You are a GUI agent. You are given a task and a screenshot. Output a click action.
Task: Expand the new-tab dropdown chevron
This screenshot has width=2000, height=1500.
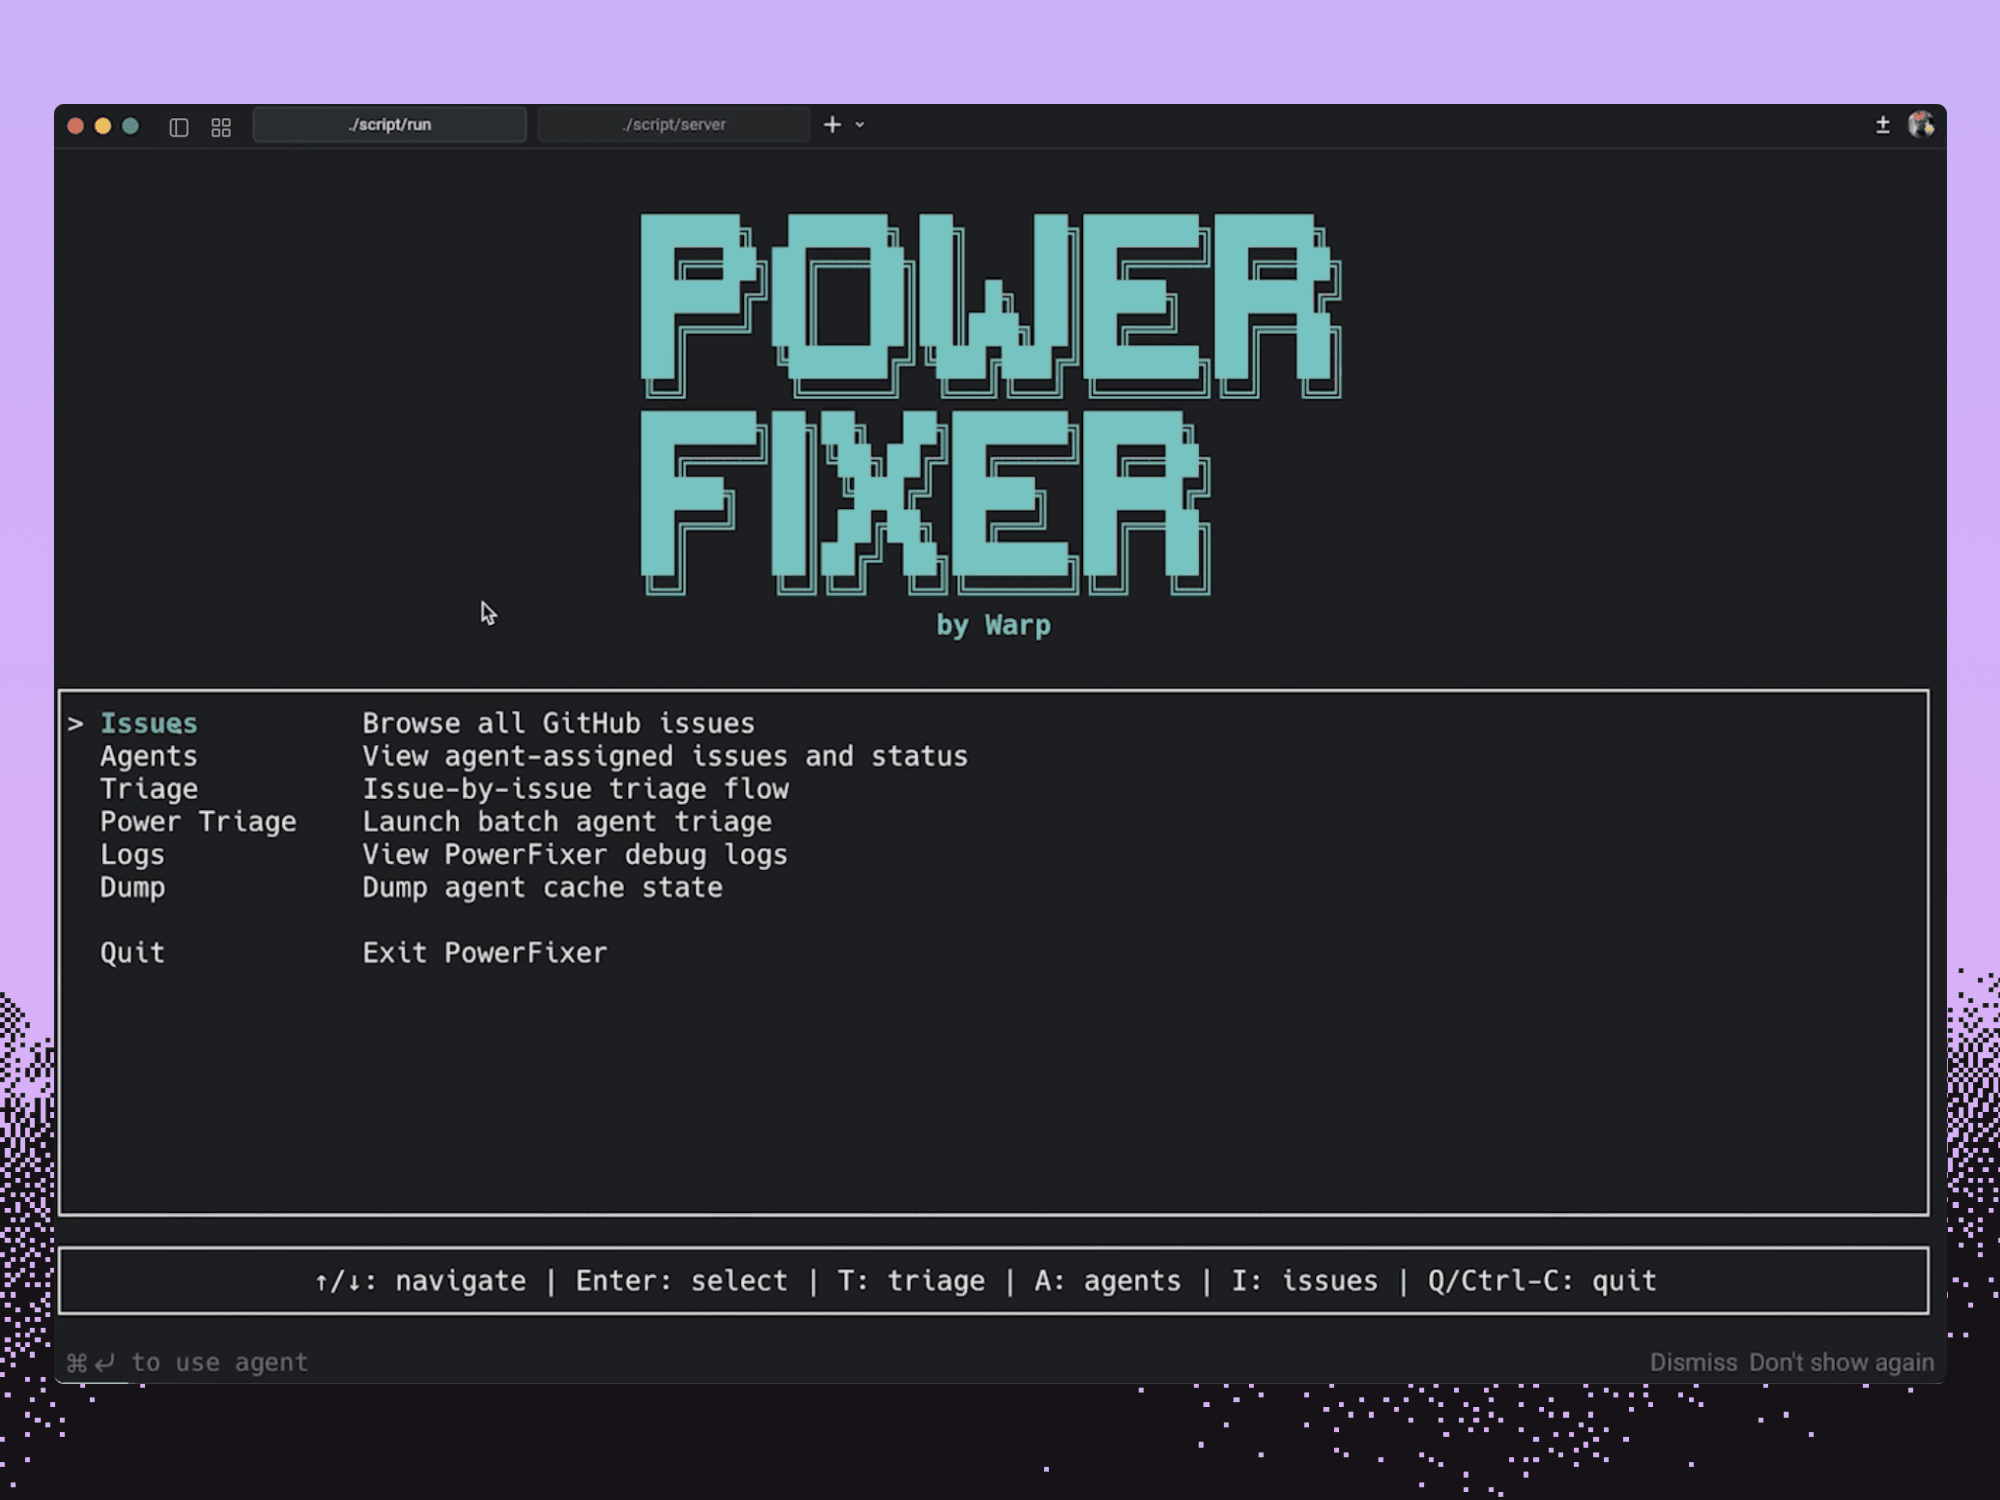860,125
